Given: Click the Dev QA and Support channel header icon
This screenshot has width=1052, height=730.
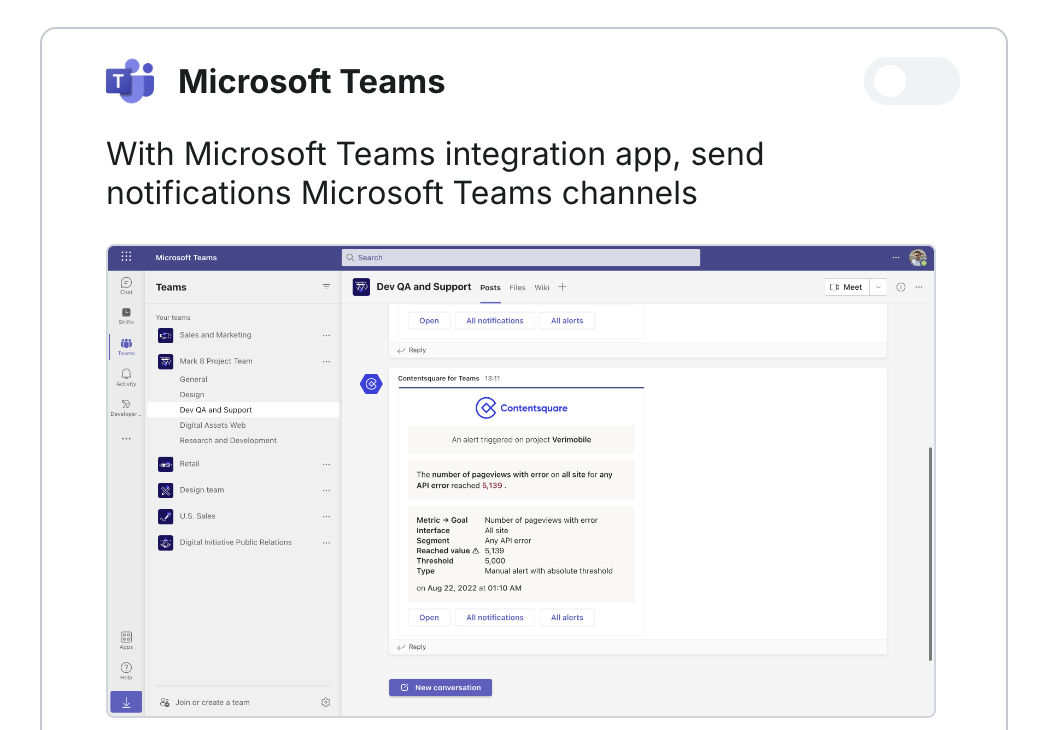Looking at the screenshot, I should 361,287.
